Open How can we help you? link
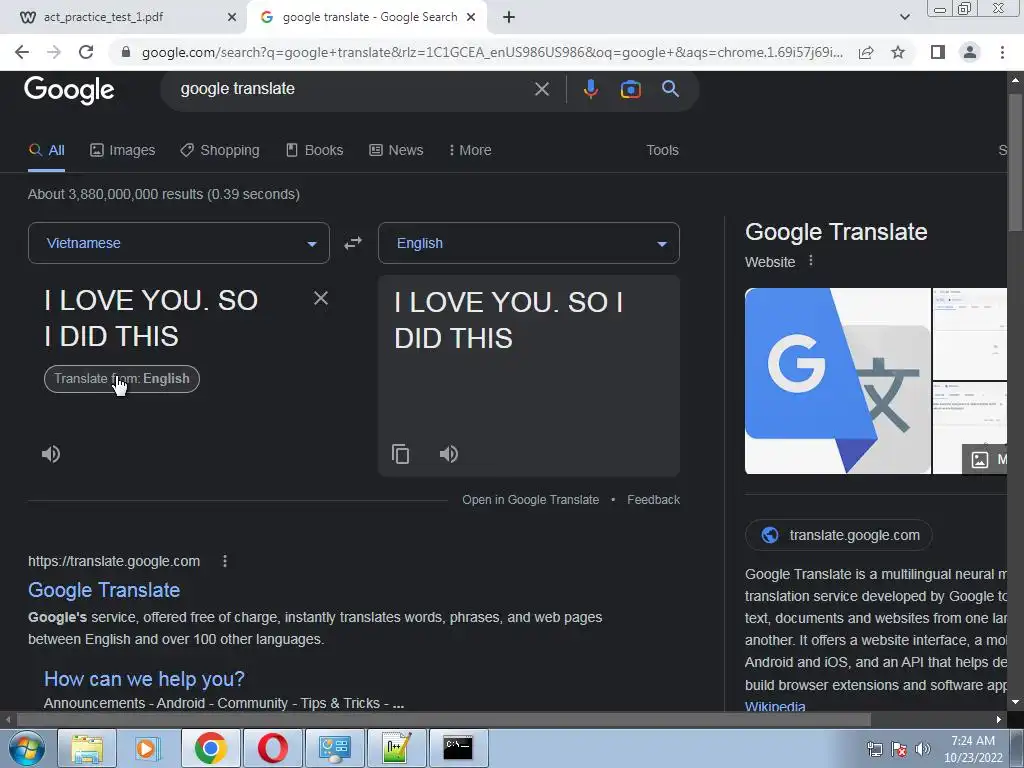 [x=144, y=679]
